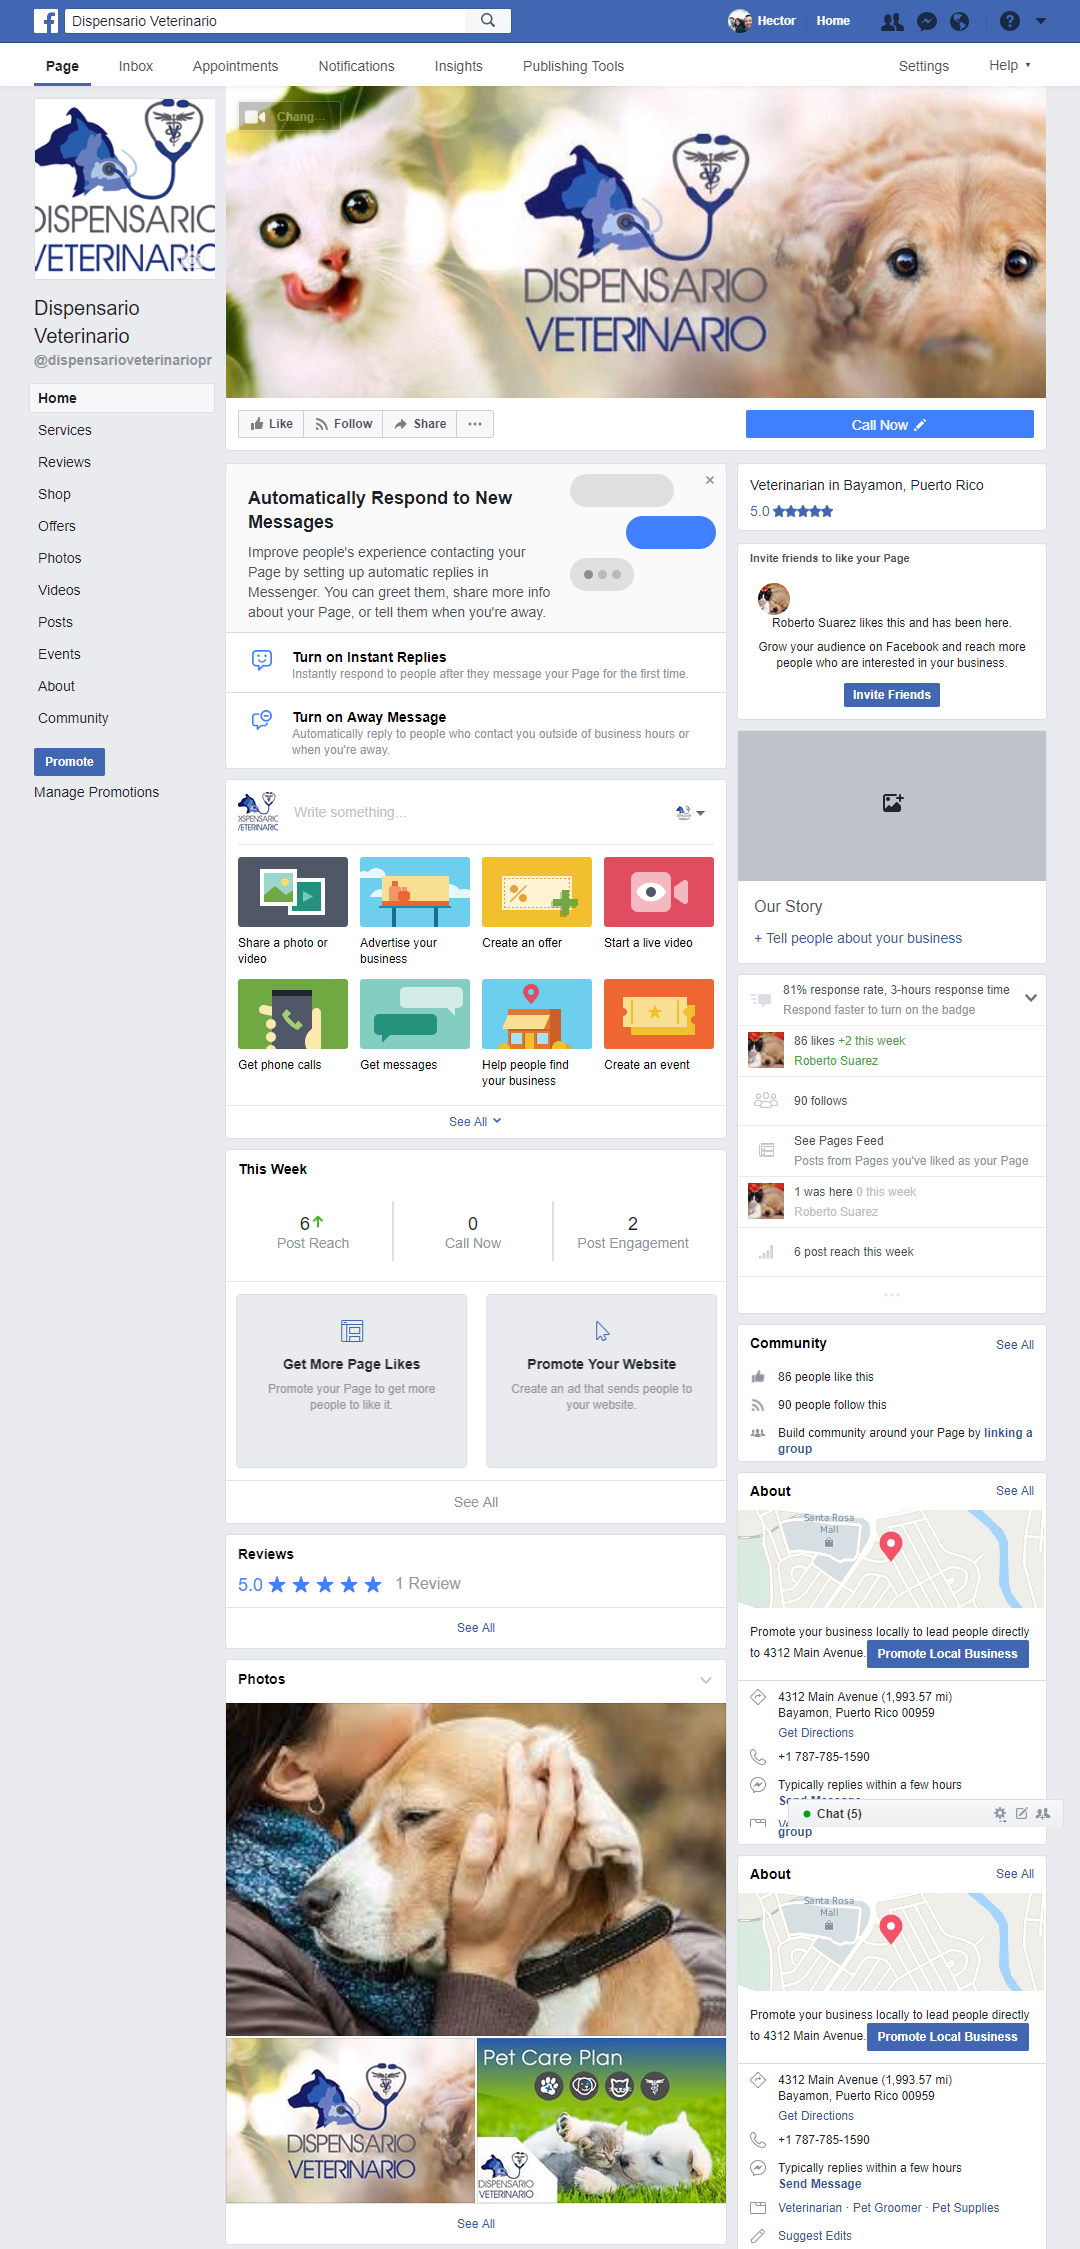
Task: Open post-as identity selector dropdown
Action: pos(690,812)
